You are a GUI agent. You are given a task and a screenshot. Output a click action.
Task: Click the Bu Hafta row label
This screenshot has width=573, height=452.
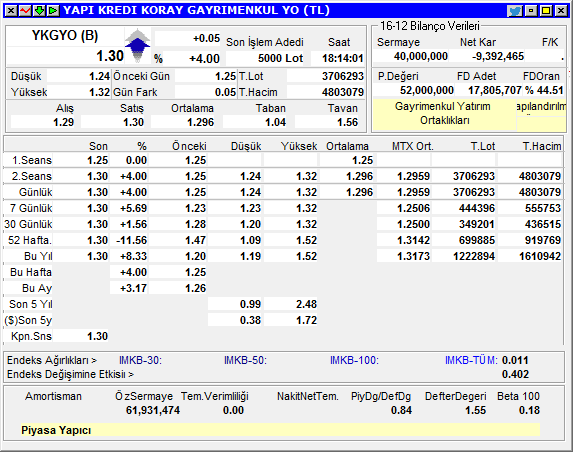tap(31, 273)
